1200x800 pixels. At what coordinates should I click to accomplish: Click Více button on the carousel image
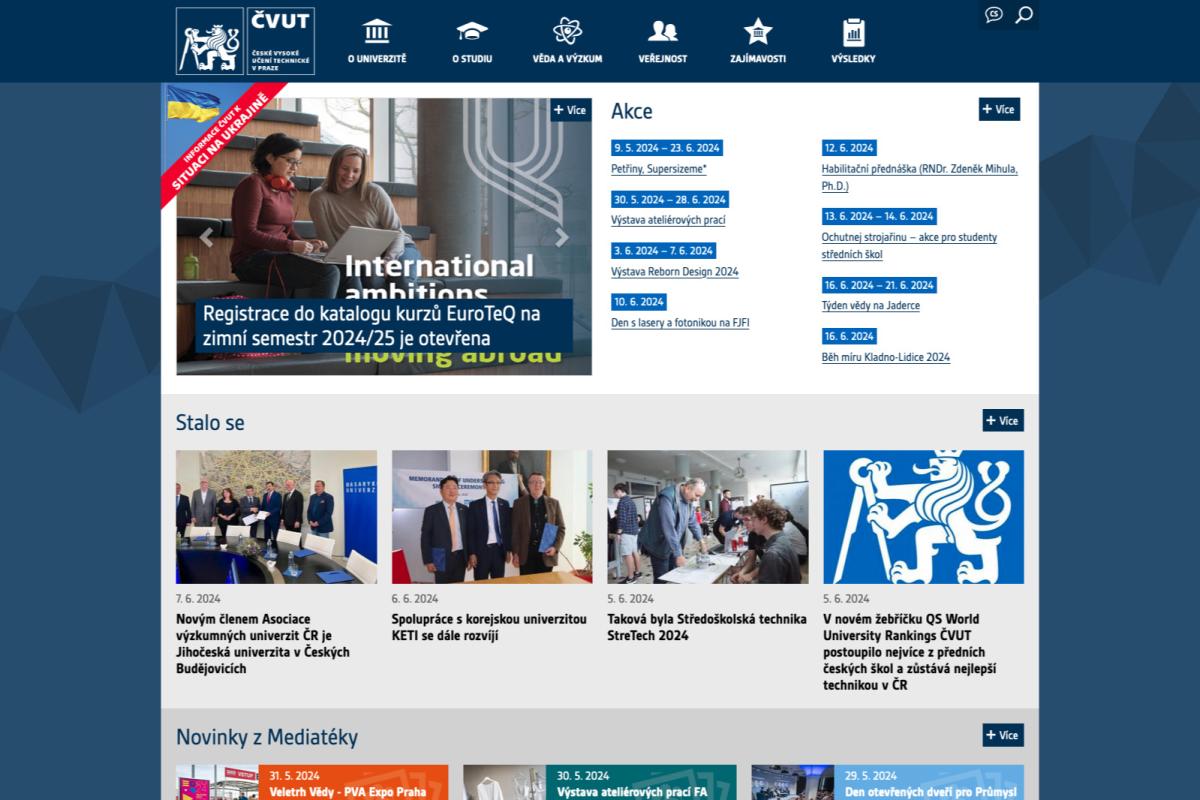pyautogui.click(x=570, y=110)
